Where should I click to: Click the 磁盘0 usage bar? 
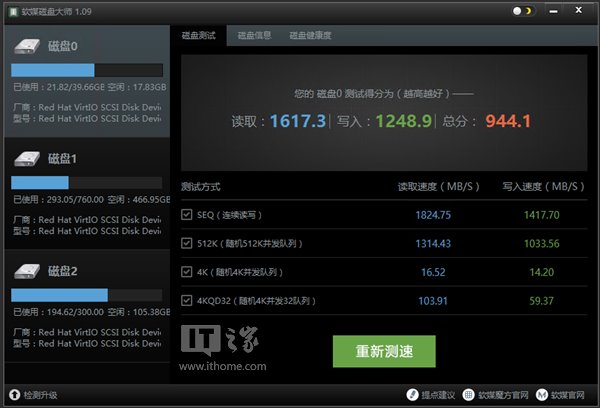[x=87, y=70]
